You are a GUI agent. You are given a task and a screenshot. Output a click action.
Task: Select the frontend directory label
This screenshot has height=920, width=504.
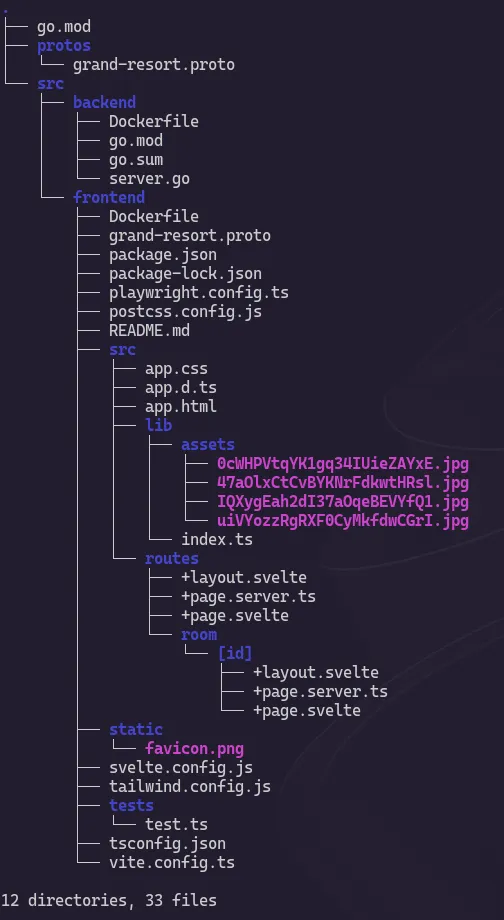[109, 197]
